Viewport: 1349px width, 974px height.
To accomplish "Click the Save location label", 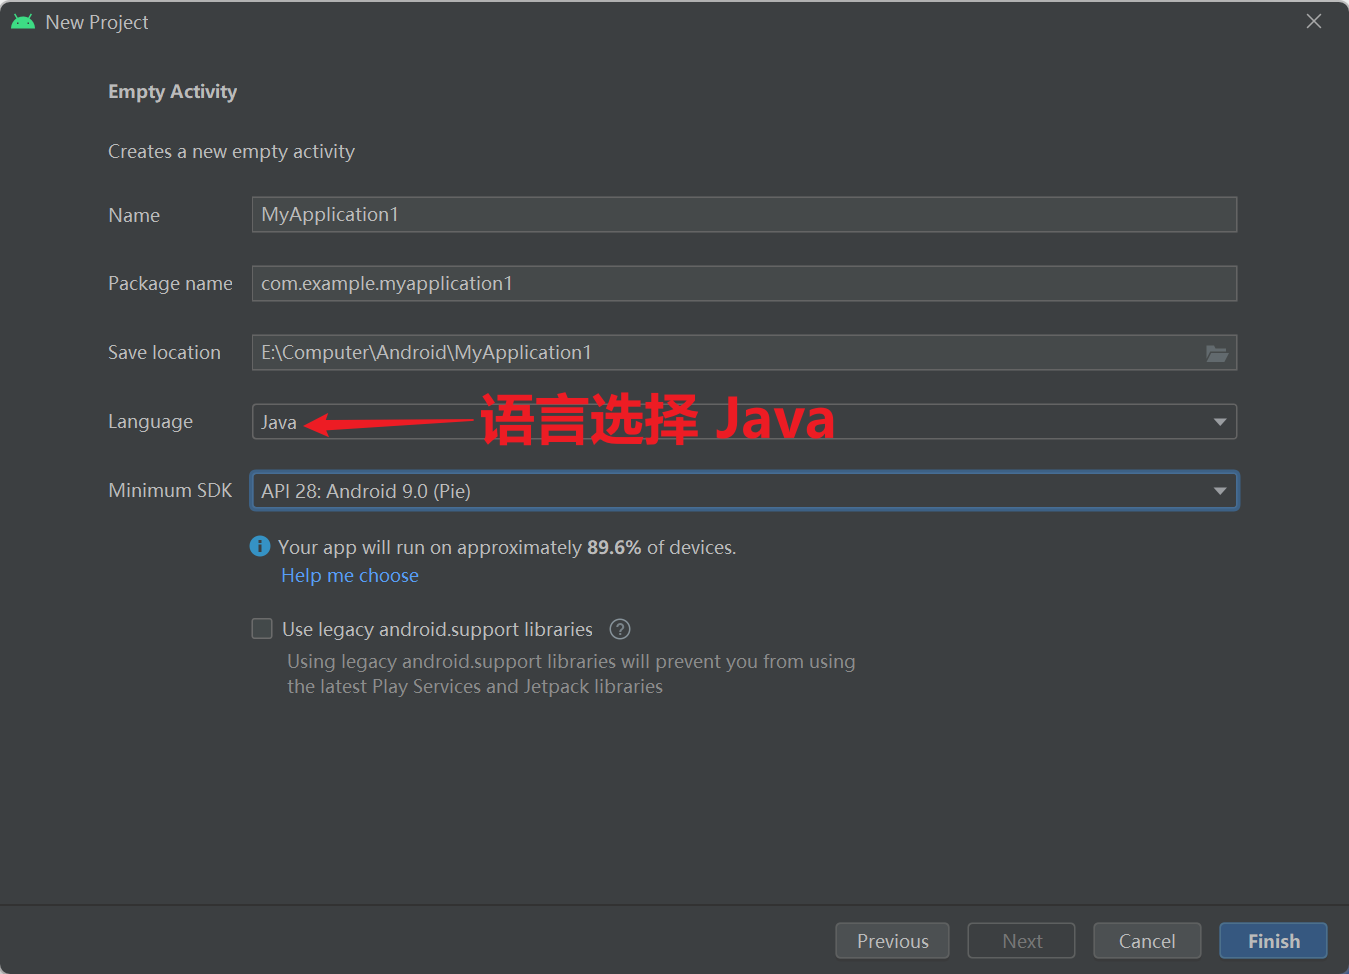I will click(x=165, y=353).
